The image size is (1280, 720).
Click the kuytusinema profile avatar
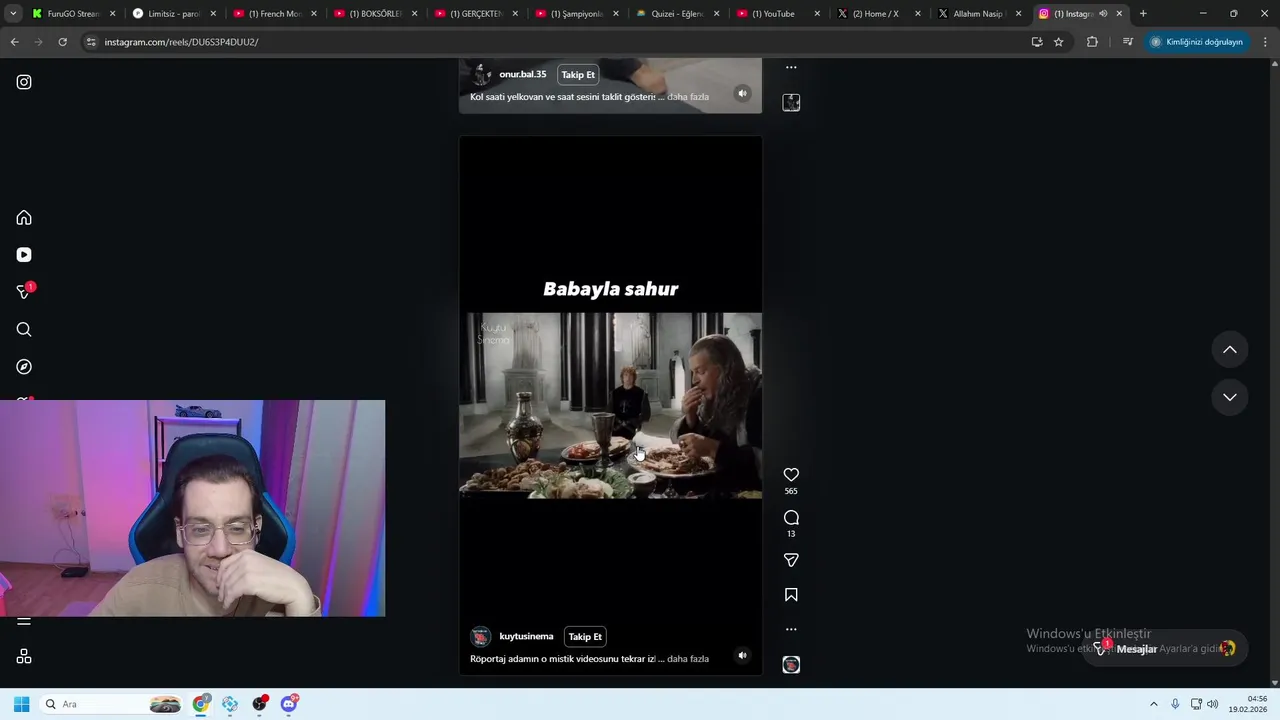coord(481,637)
